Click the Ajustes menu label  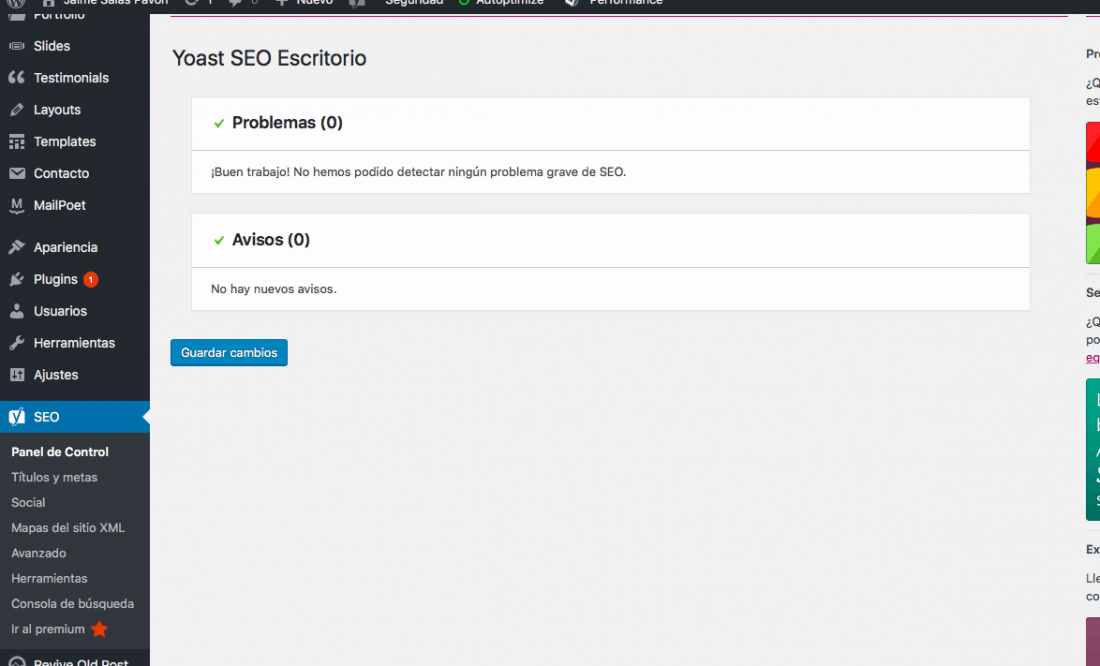click(55, 375)
